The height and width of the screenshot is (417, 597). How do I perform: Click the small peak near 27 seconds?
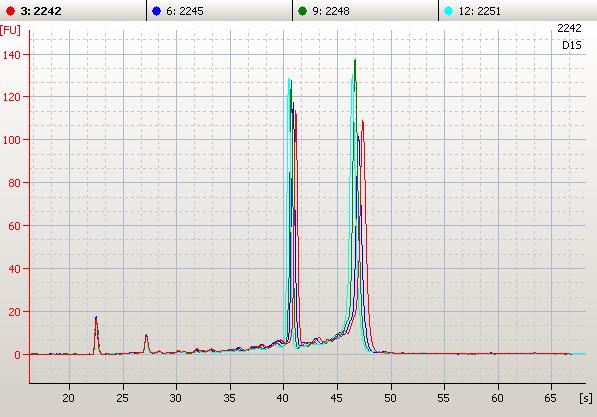(x=146, y=344)
